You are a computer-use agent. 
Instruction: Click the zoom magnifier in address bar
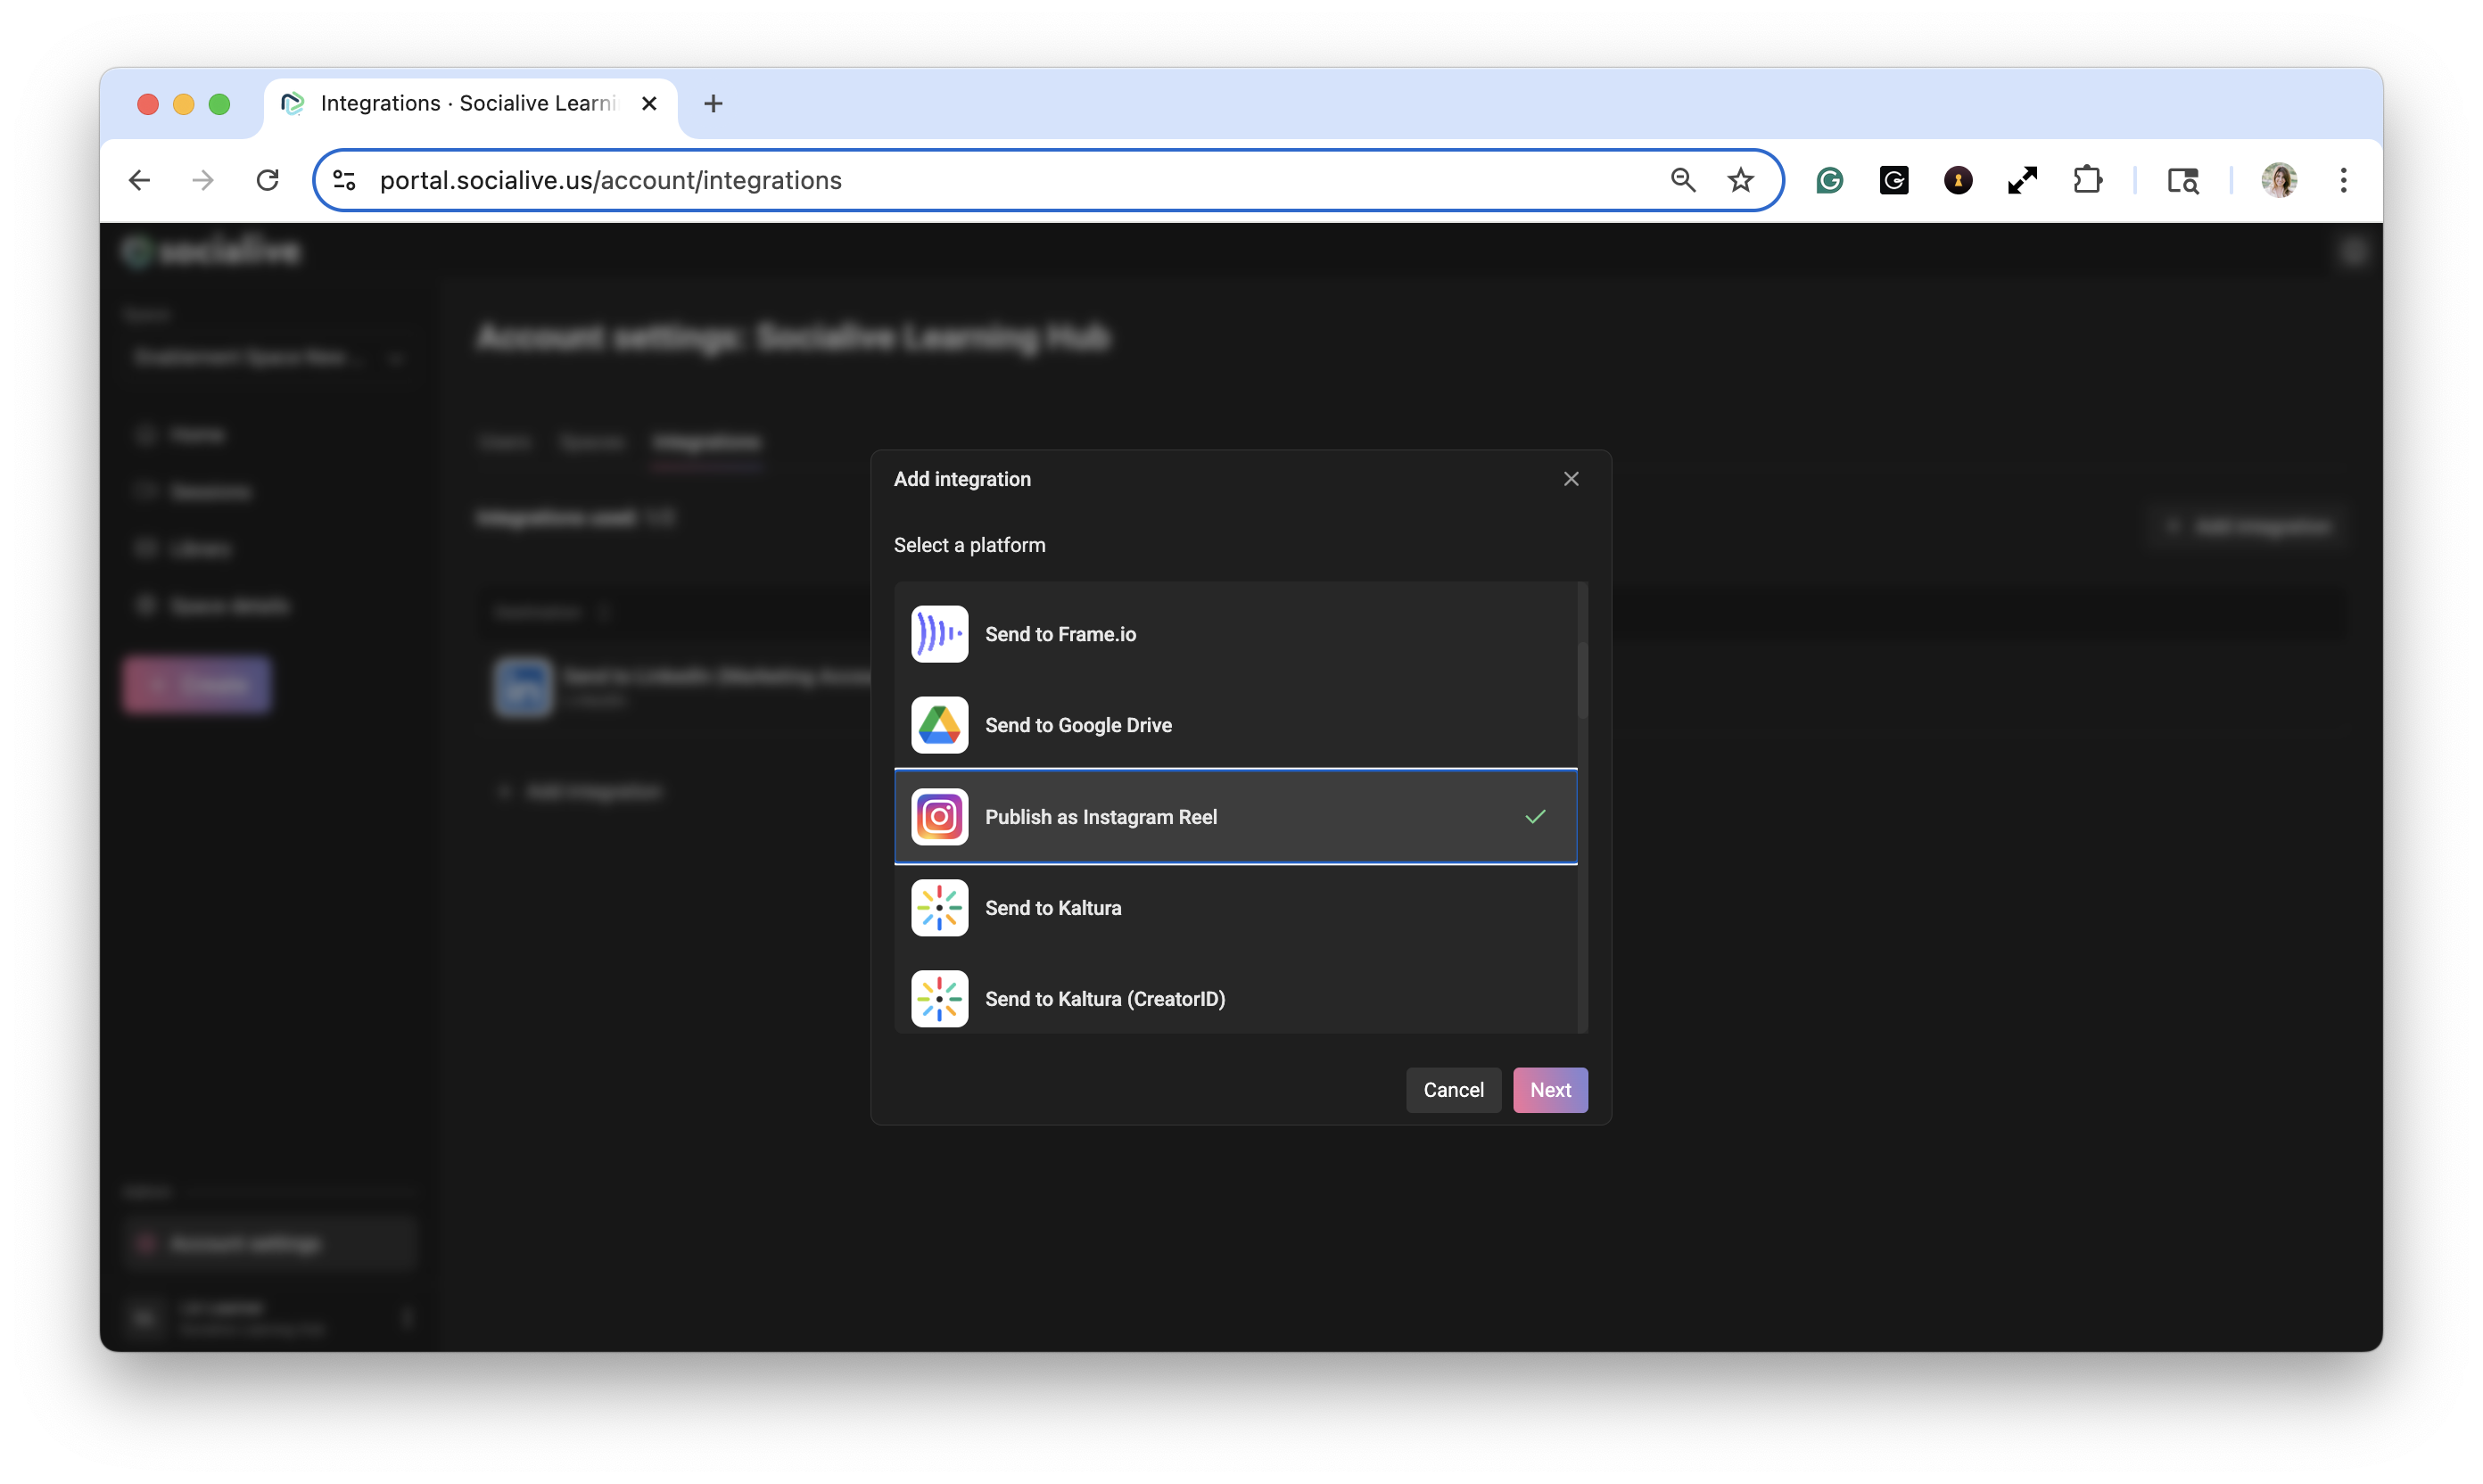[x=1682, y=180]
